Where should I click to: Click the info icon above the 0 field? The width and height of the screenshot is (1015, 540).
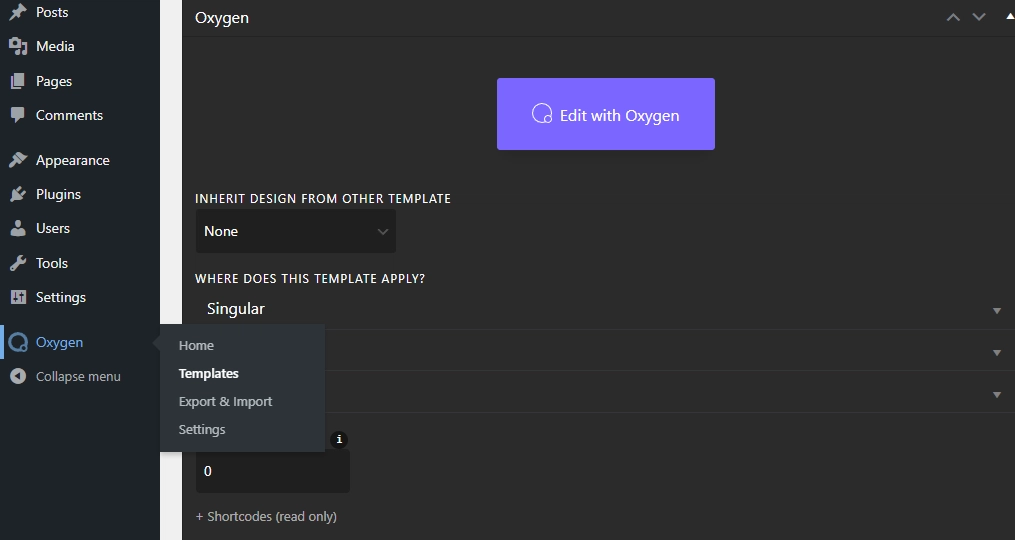tap(339, 439)
